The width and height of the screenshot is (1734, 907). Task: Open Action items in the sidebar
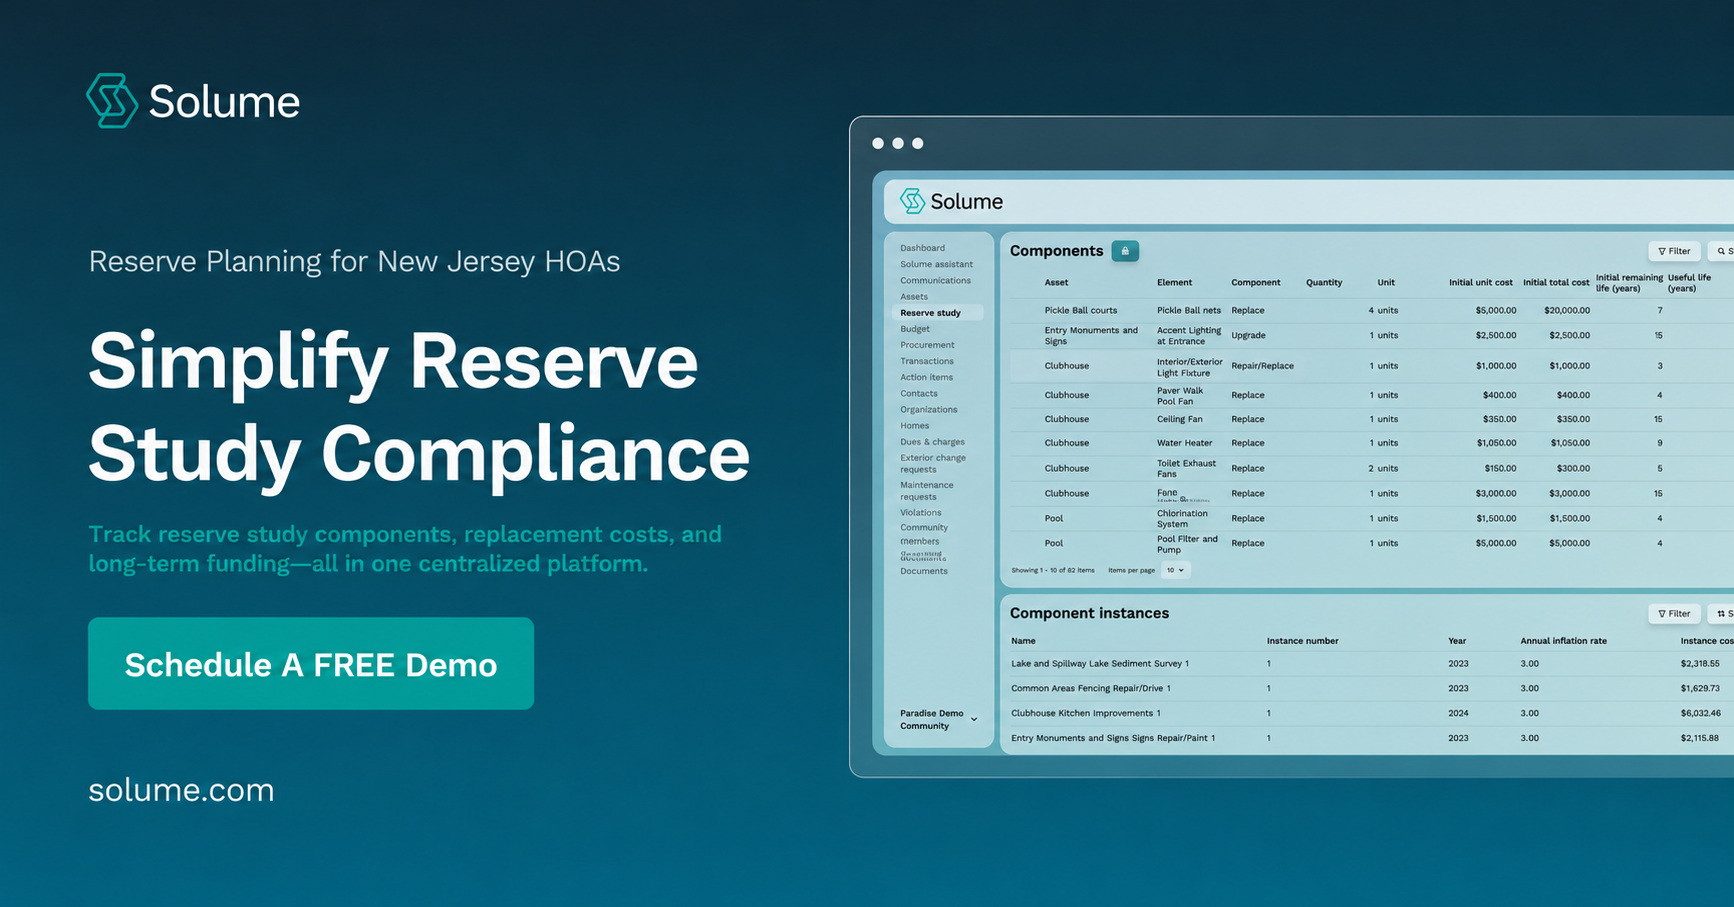pos(926,377)
